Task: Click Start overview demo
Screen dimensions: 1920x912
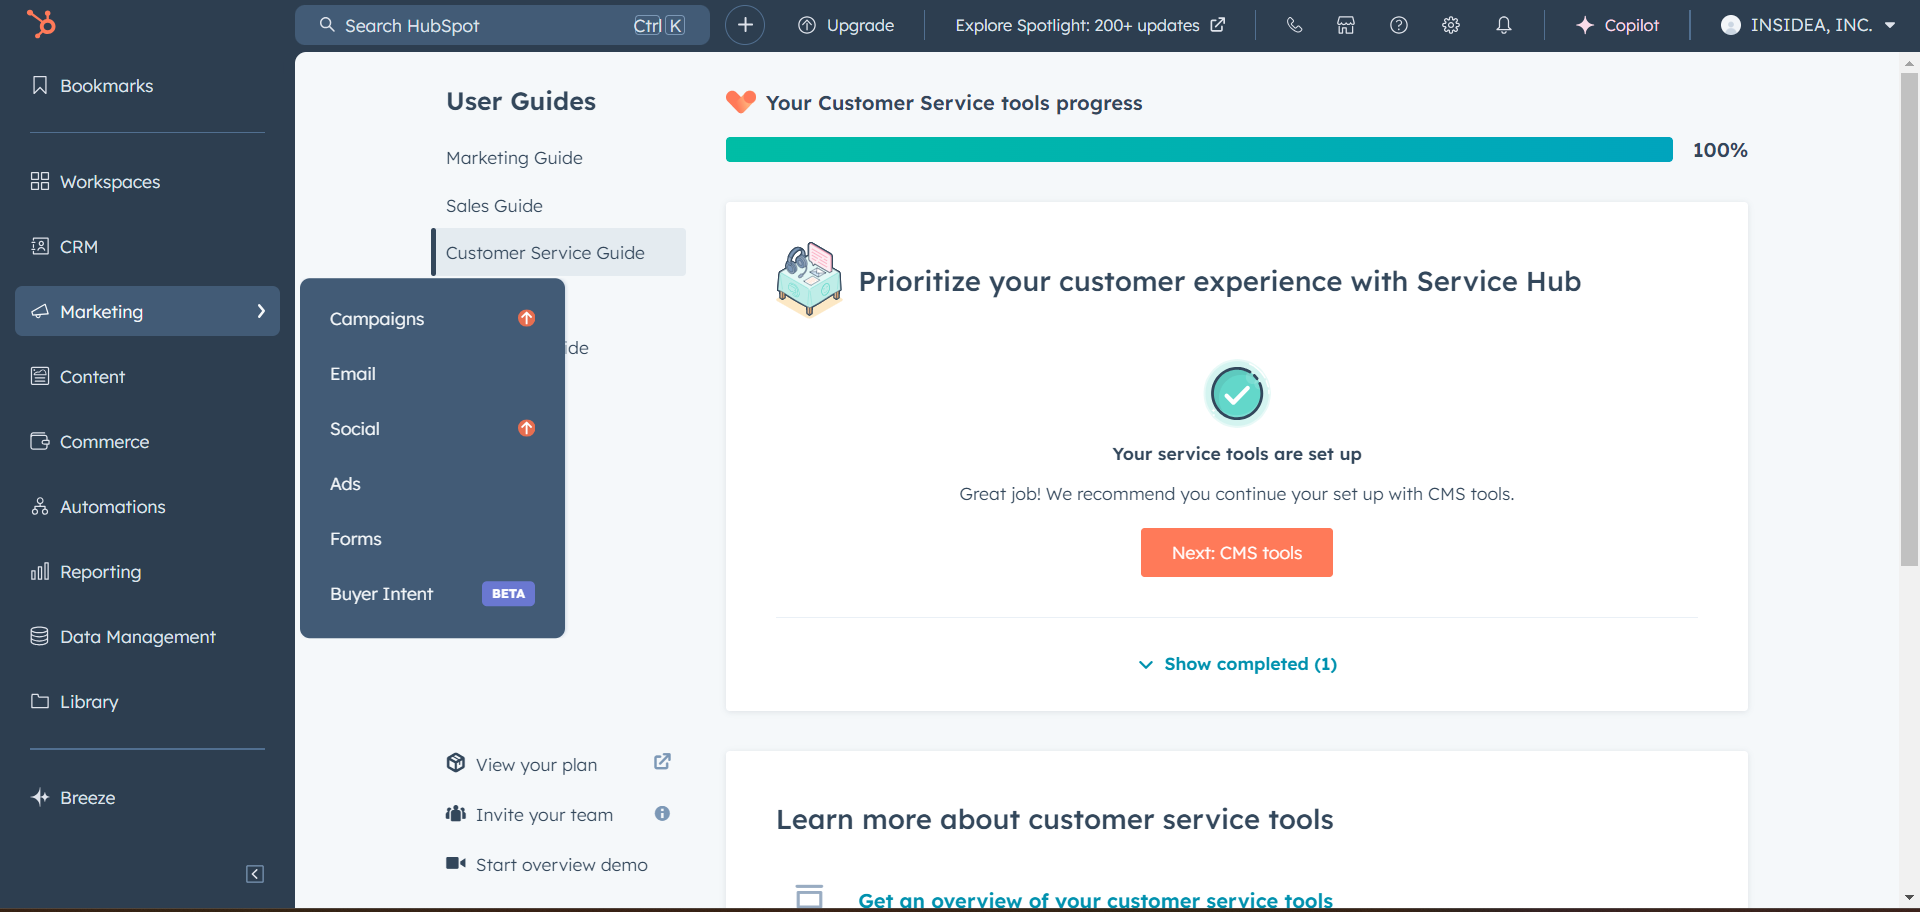Action: coord(561,865)
